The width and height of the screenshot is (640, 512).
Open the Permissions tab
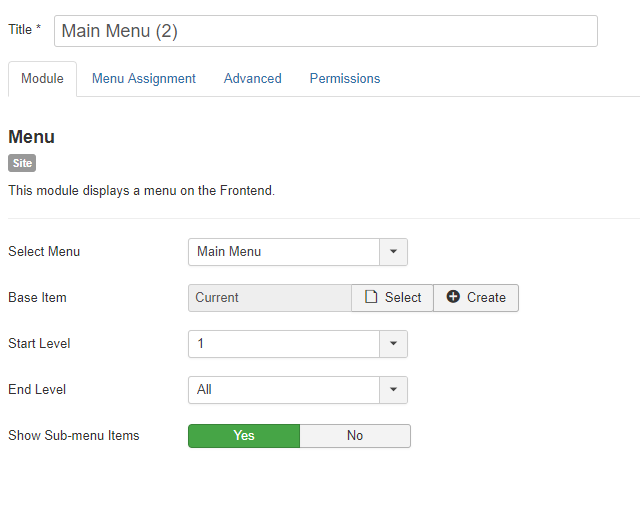tap(345, 78)
